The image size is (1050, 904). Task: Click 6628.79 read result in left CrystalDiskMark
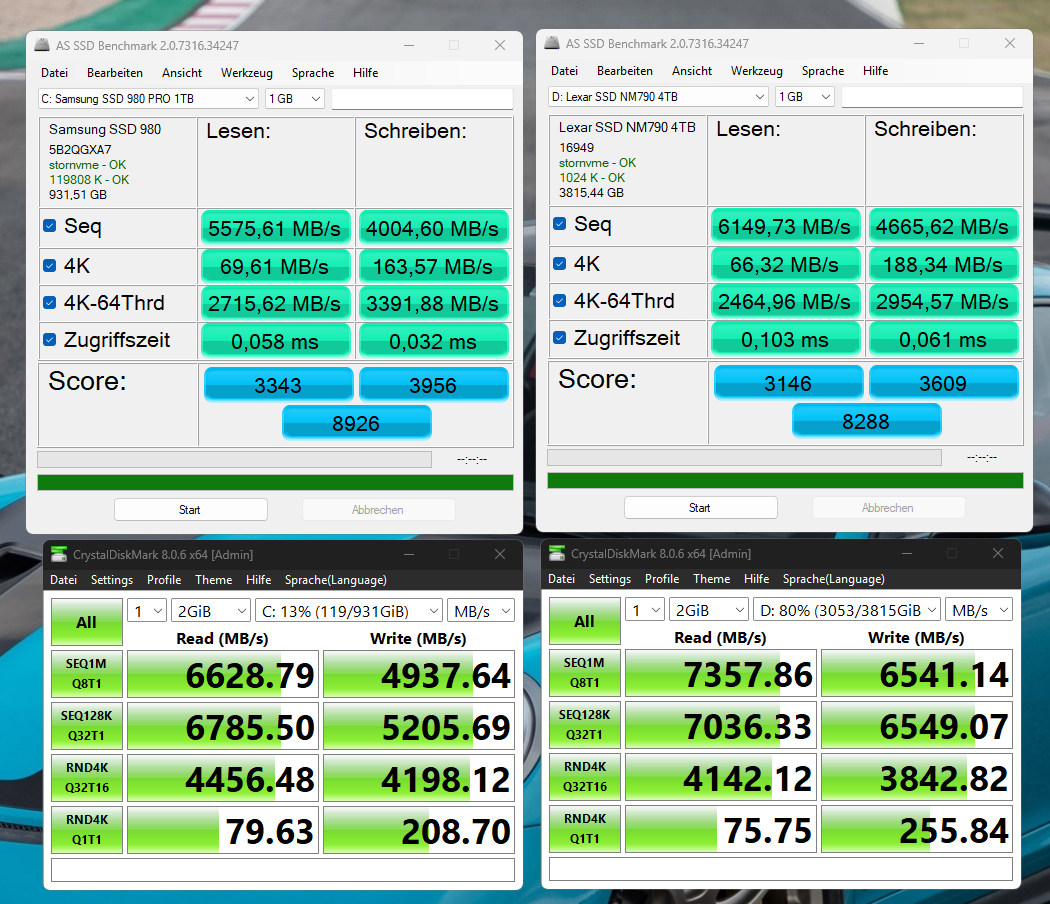222,674
